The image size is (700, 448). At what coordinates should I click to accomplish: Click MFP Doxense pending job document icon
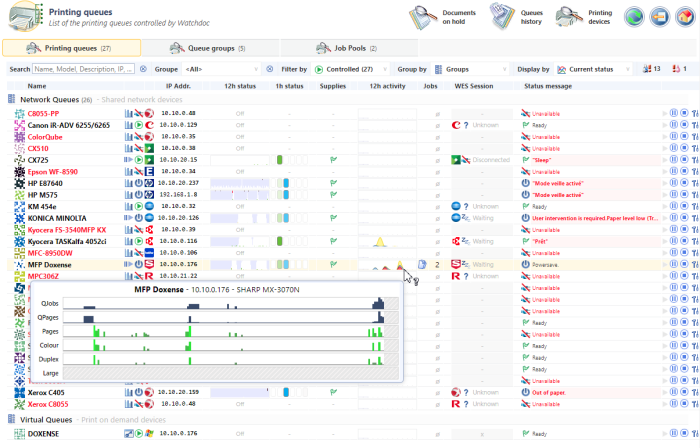tap(422, 264)
